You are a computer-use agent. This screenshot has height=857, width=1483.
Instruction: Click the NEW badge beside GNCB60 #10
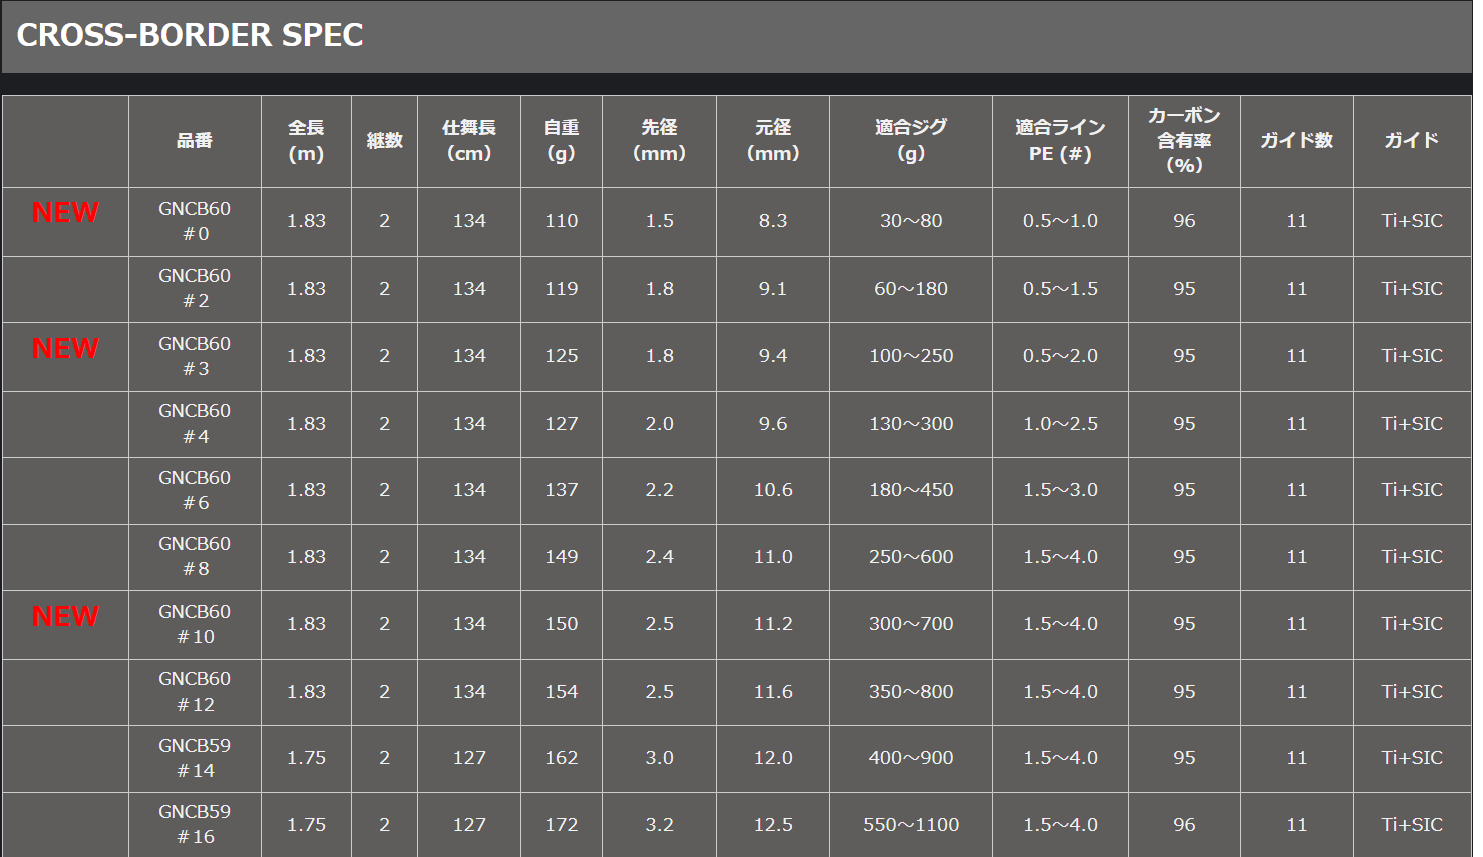tap(66, 616)
